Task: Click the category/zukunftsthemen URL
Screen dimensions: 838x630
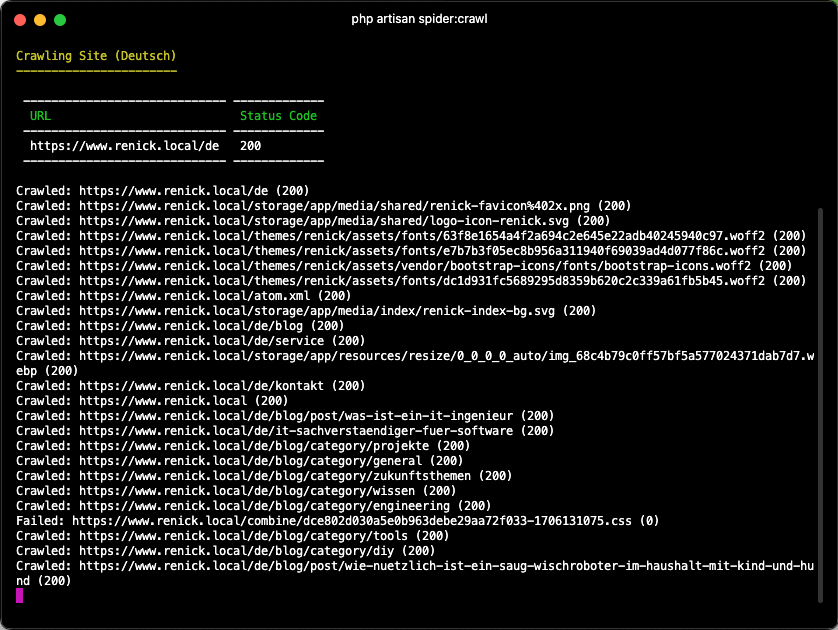Action: (275, 476)
